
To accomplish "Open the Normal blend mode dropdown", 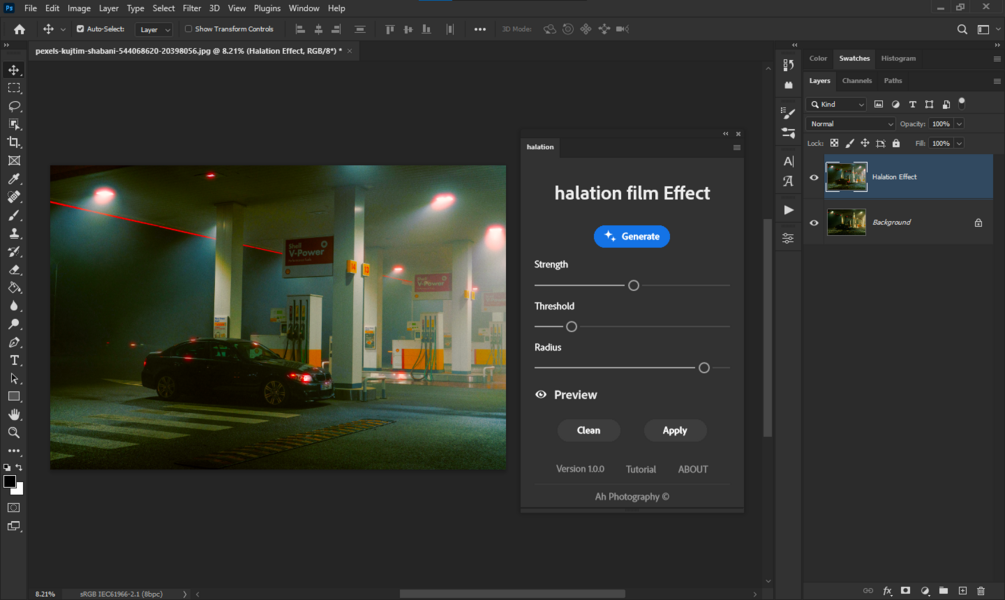I will click(851, 124).
